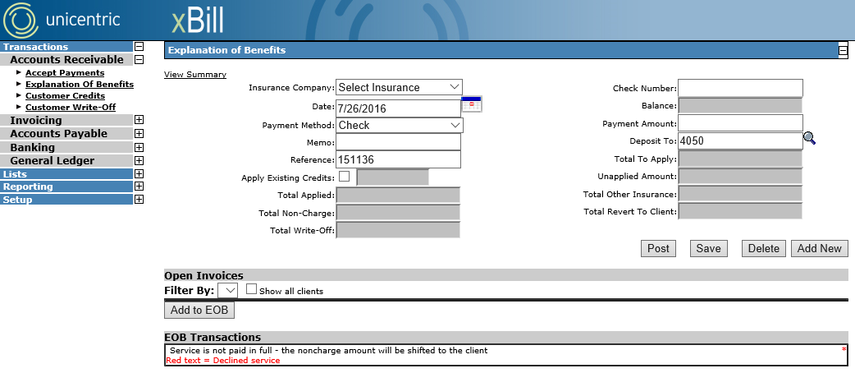Collapse the Transactions section

[x=139, y=47]
